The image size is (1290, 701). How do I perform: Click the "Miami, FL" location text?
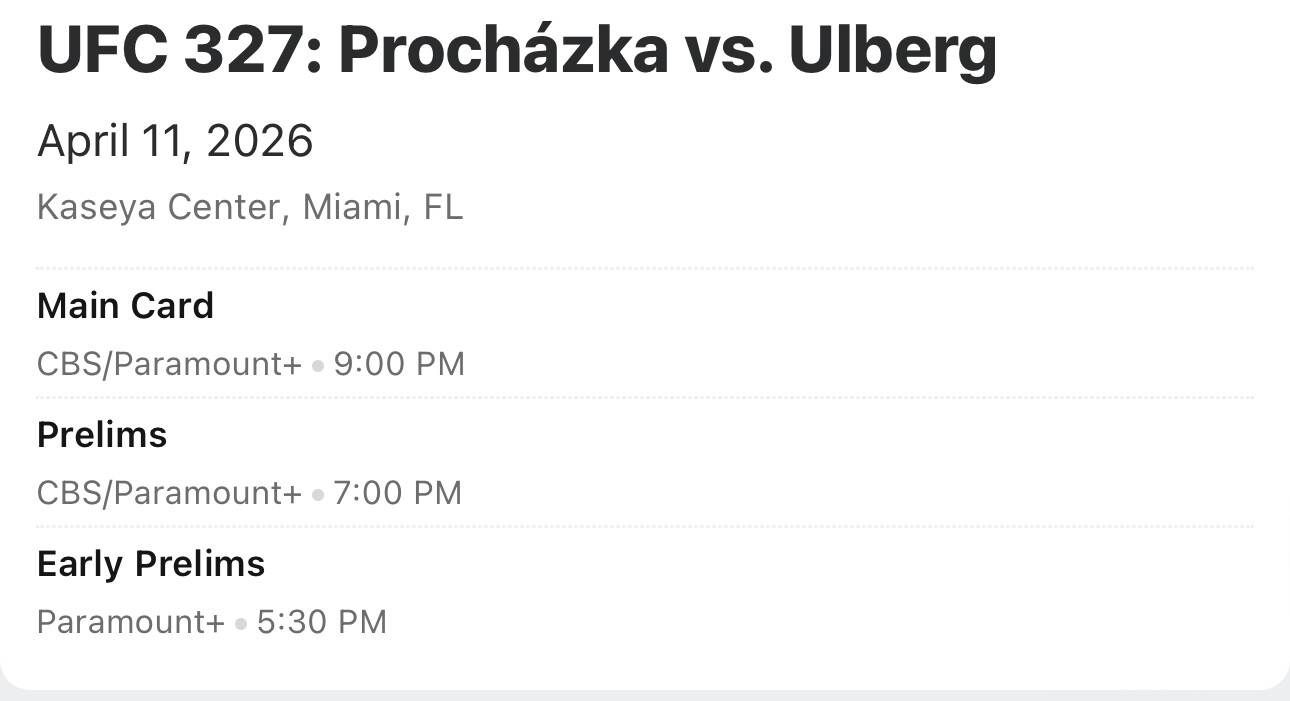tap(383, 207)
